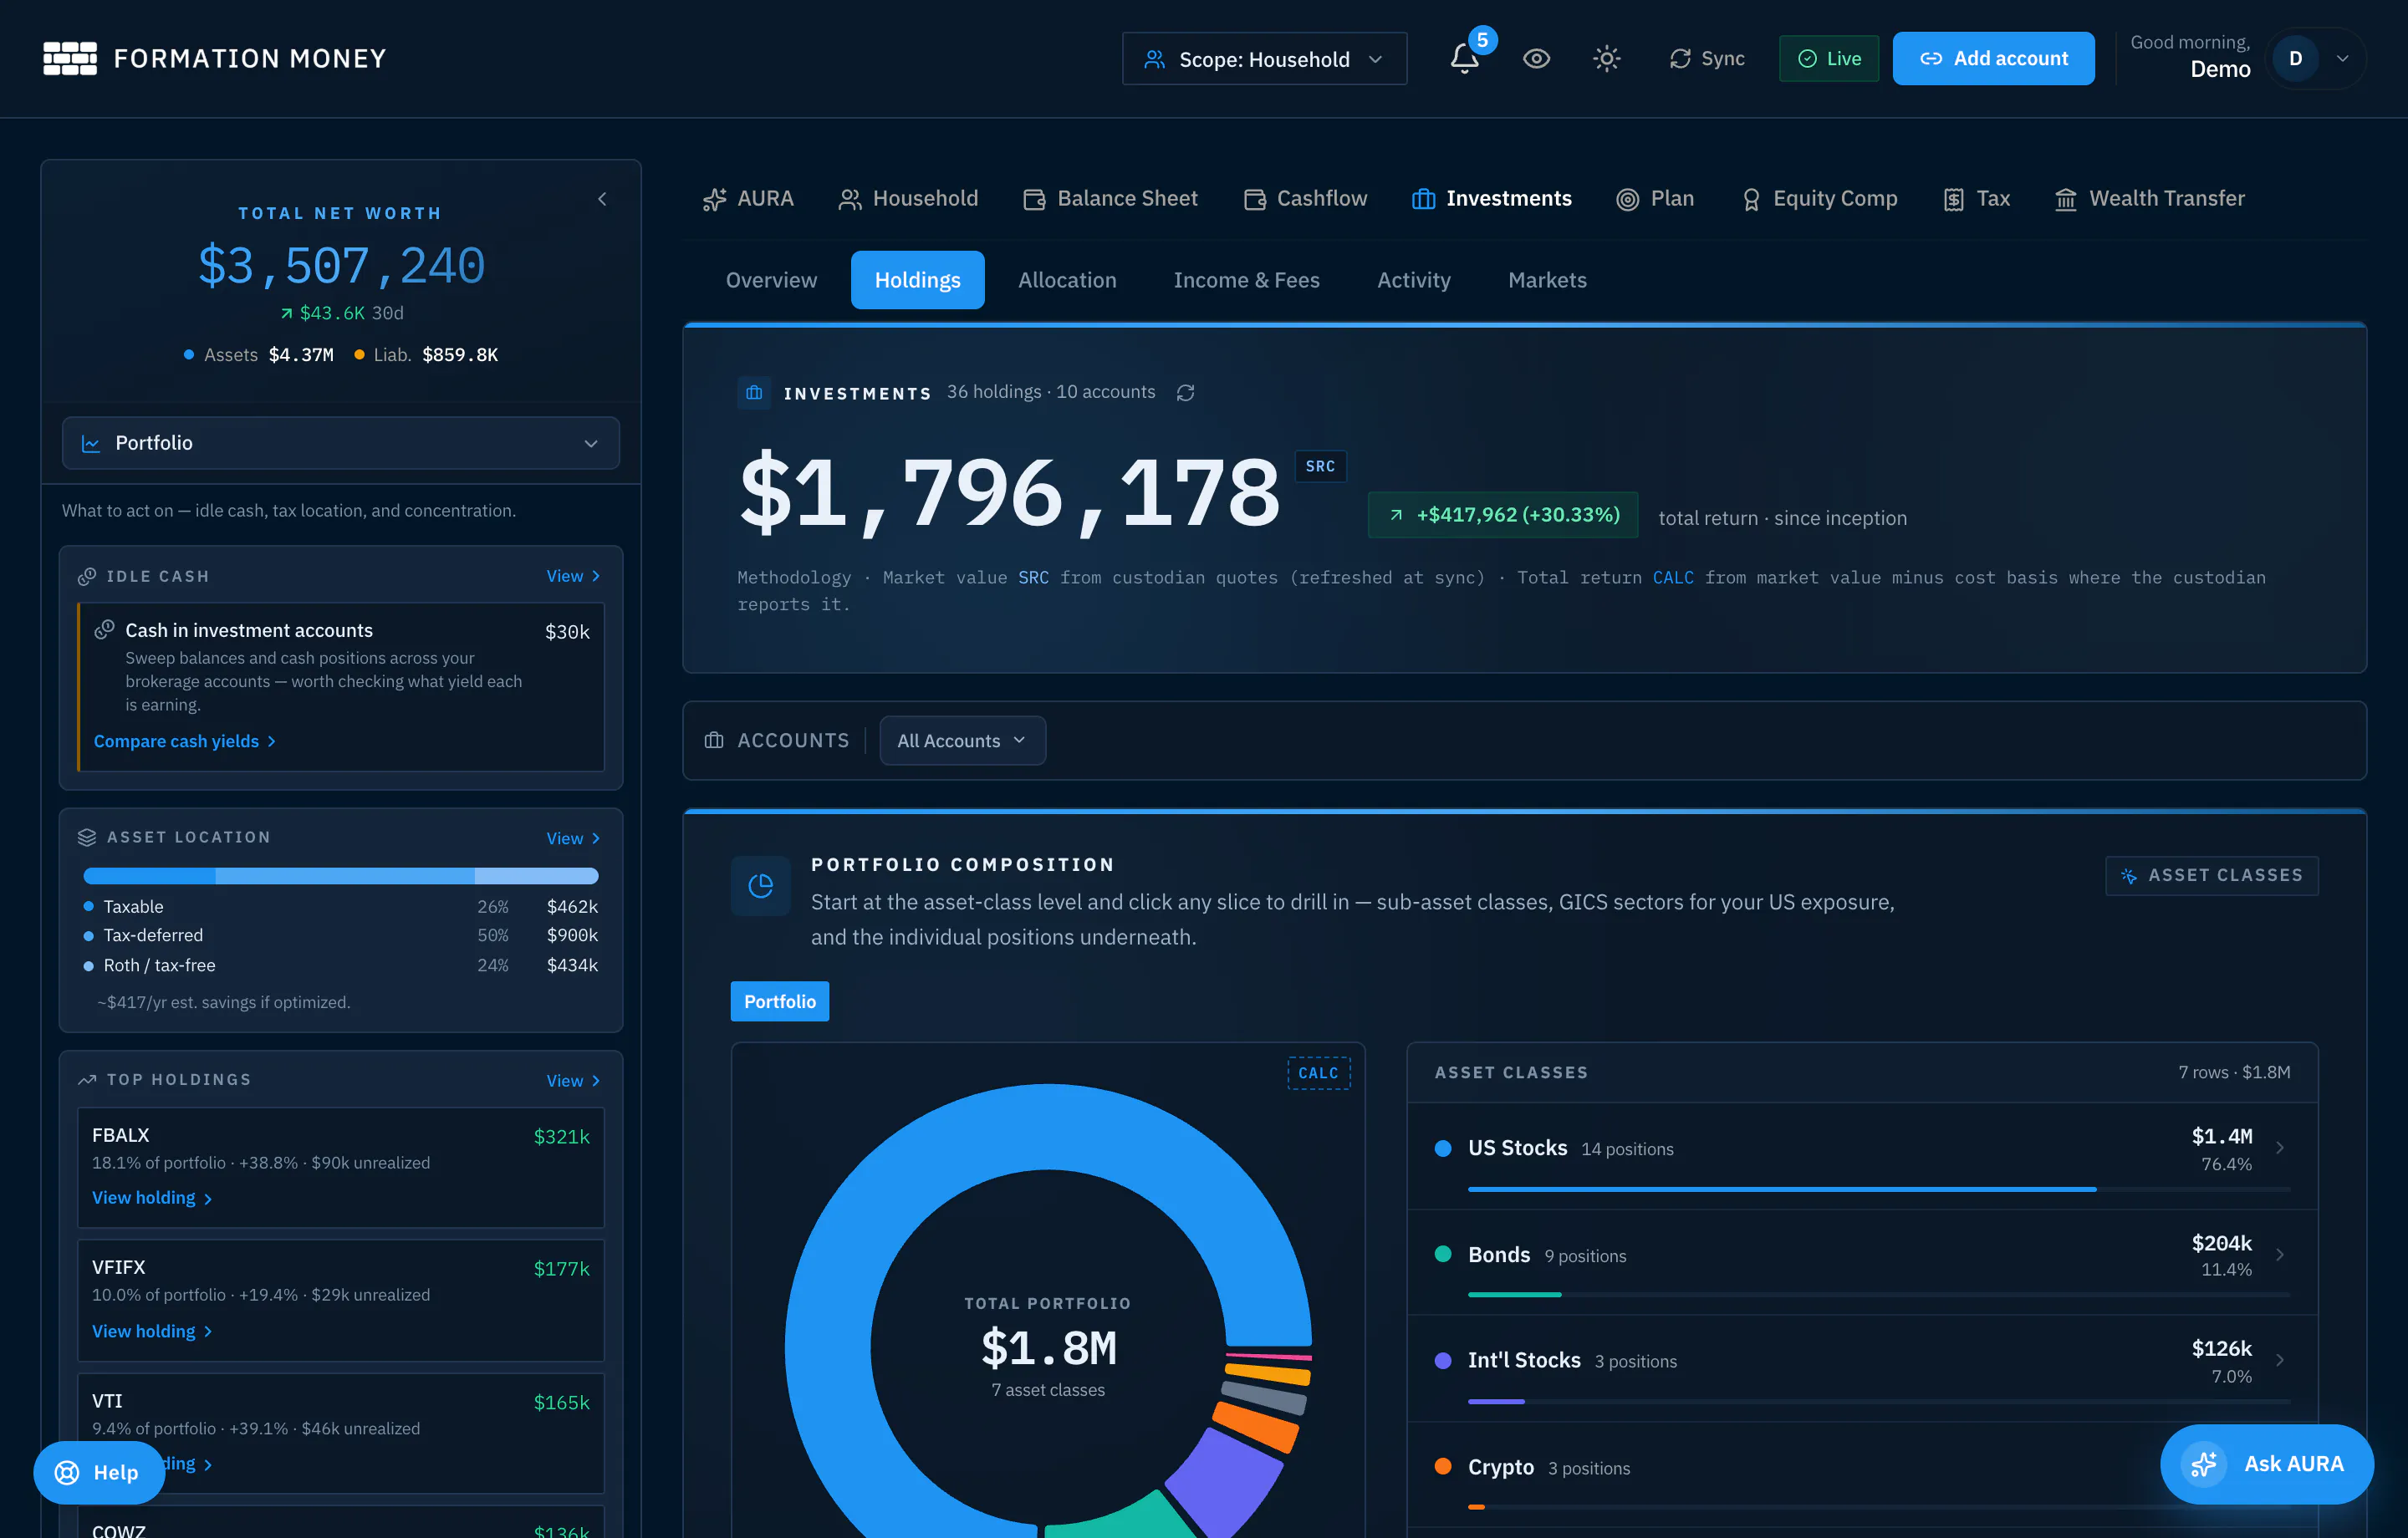
Task: Click the Cash in investment accounts card
Action: pyautogui.click(x=341, y=687)
